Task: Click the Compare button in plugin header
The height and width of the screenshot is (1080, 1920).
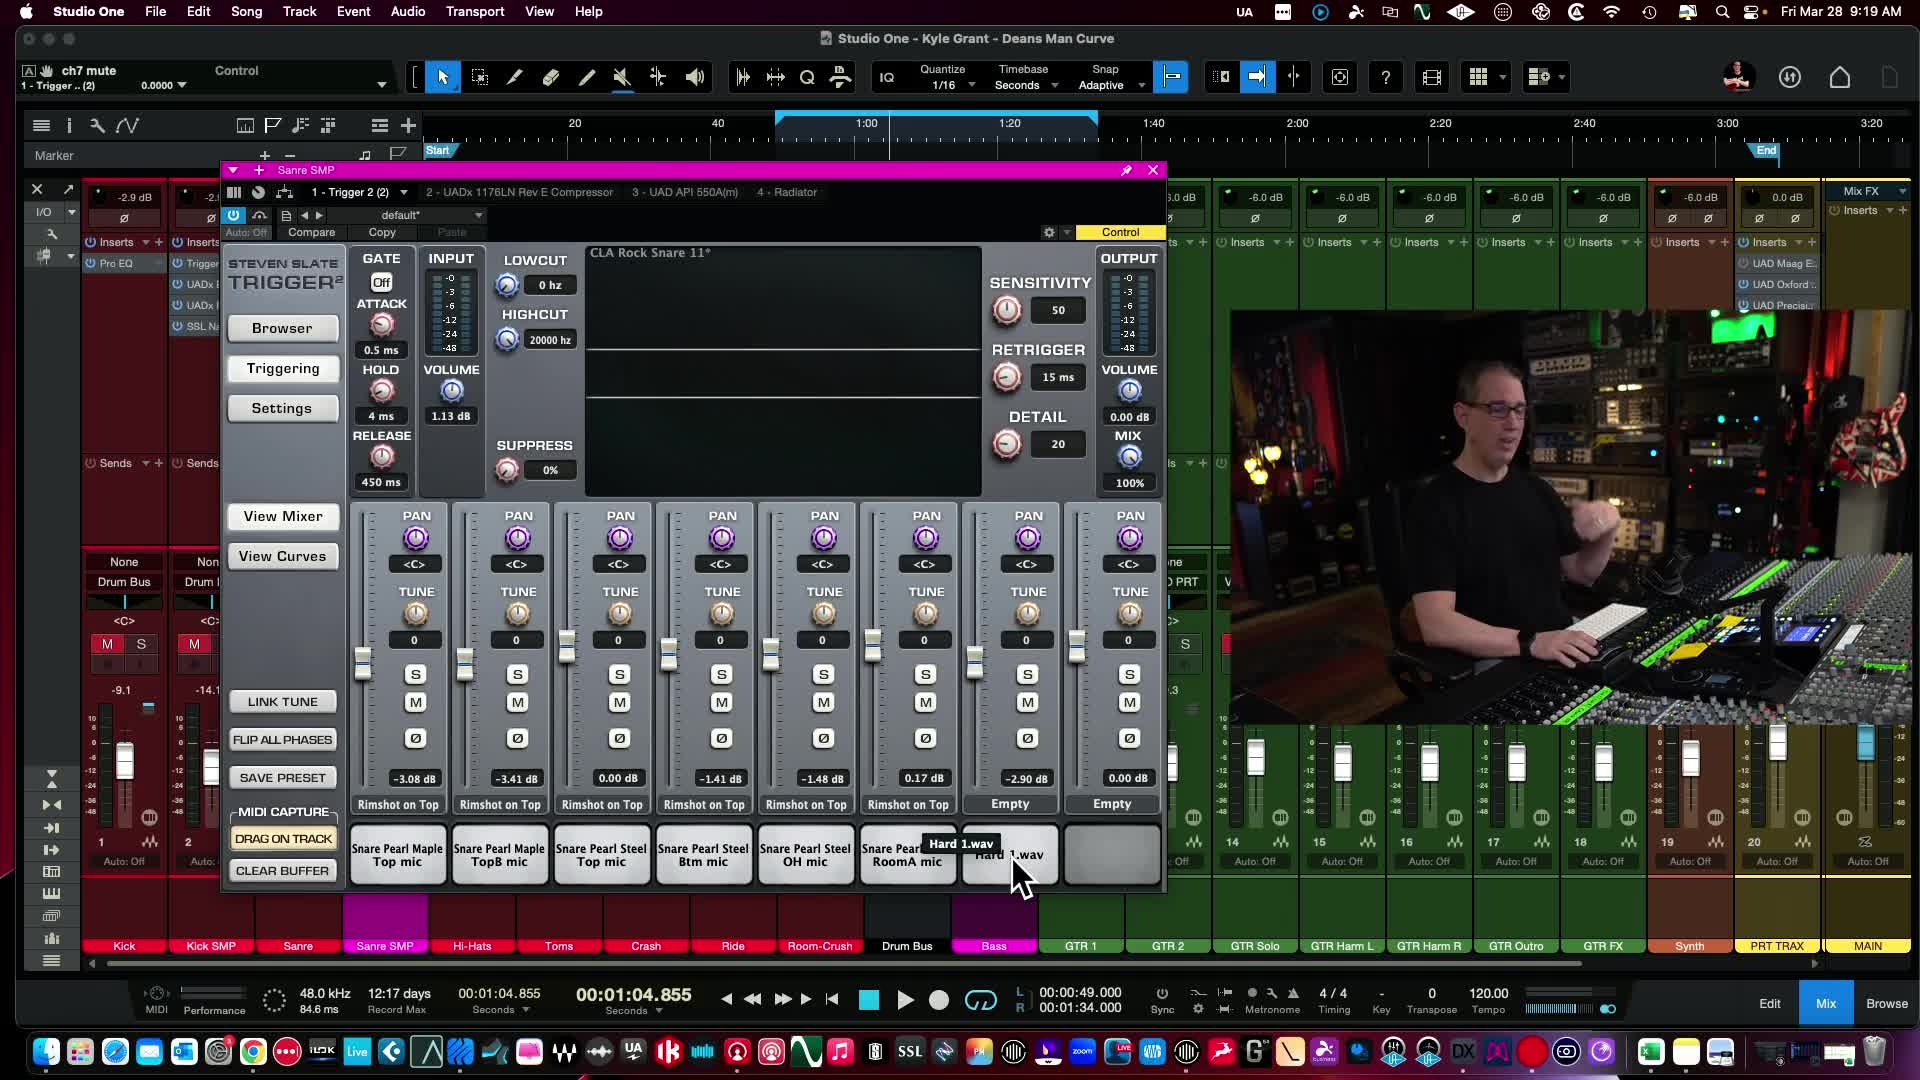Action: (312, 232)
